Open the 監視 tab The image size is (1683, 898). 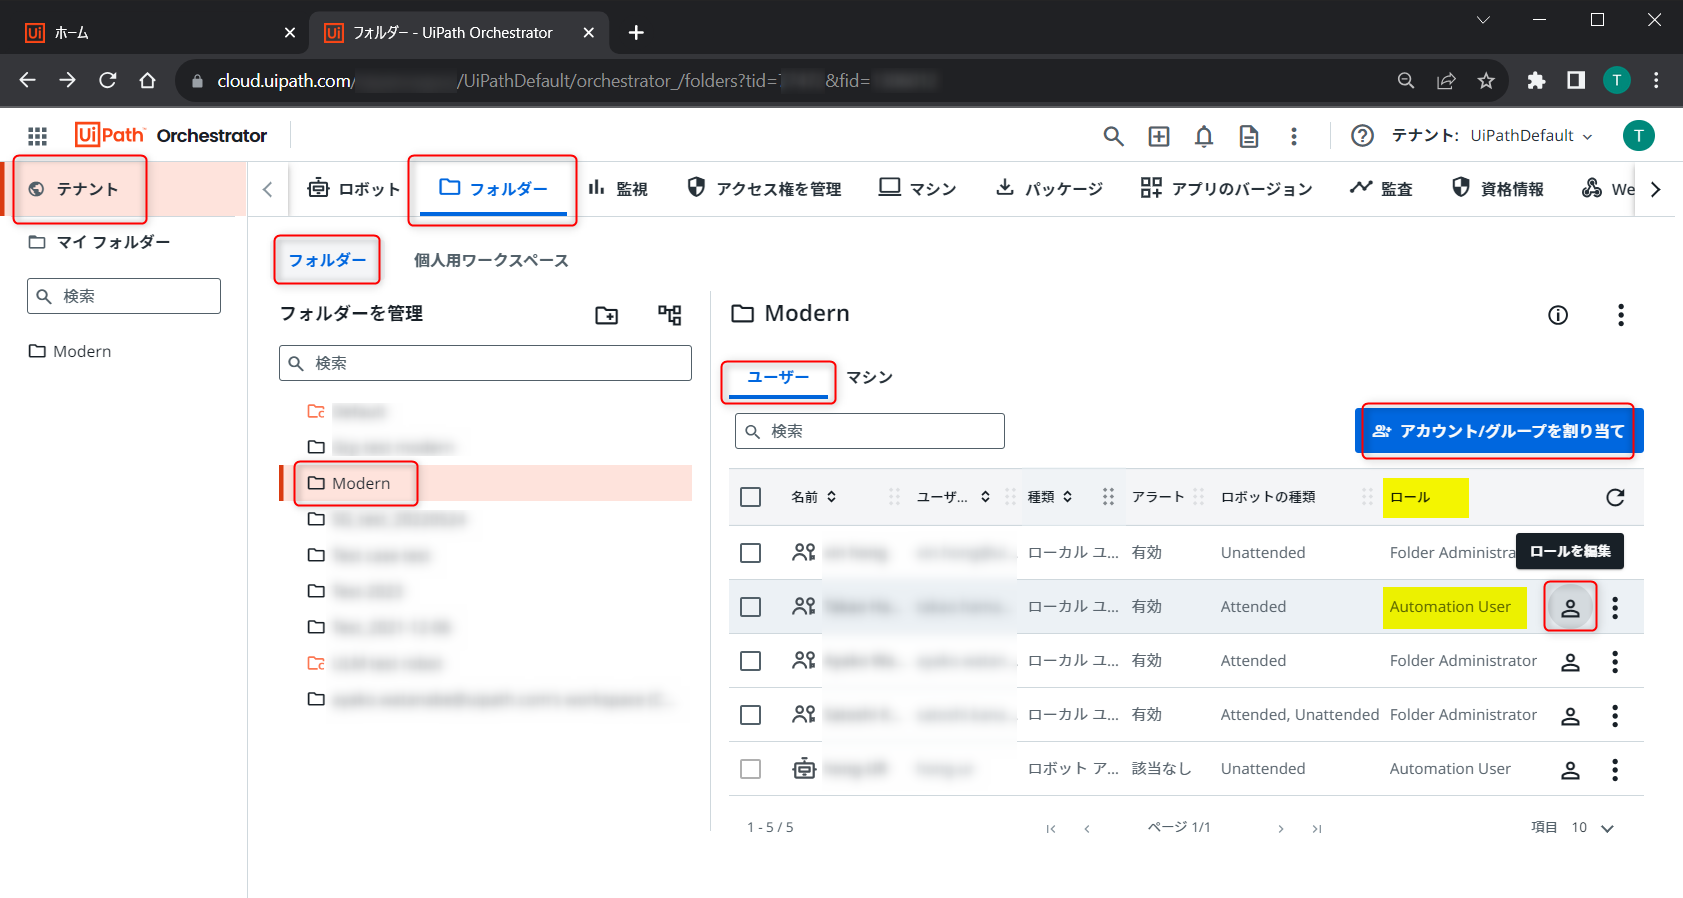618,189
